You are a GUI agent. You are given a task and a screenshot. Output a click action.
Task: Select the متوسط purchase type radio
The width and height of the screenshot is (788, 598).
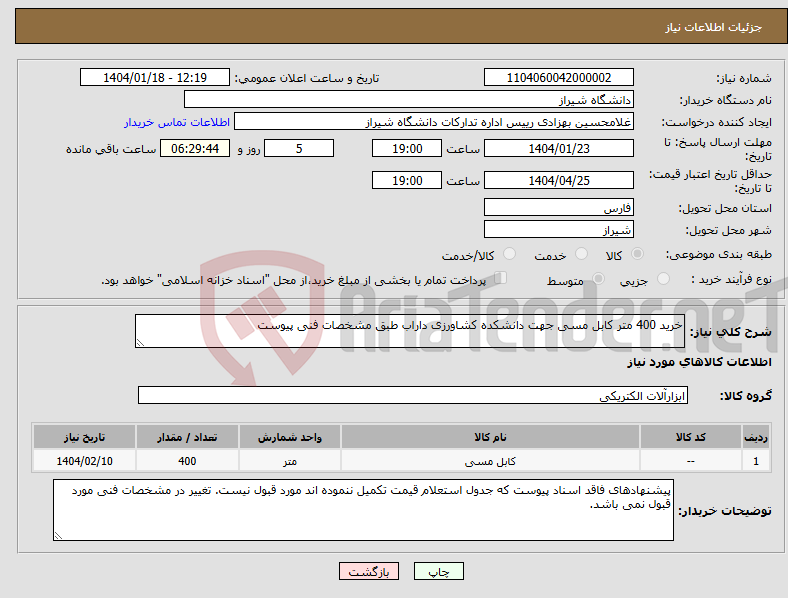[x=598, y=279]
